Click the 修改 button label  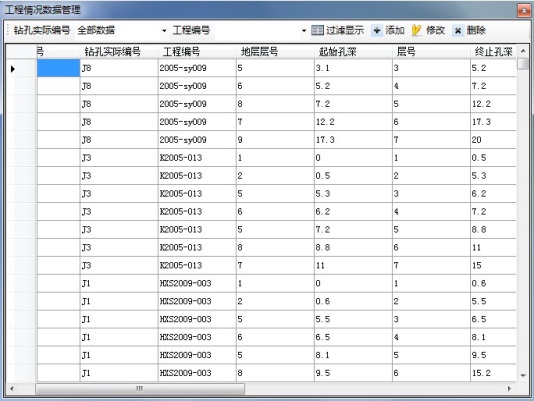(x=435, y=31)
